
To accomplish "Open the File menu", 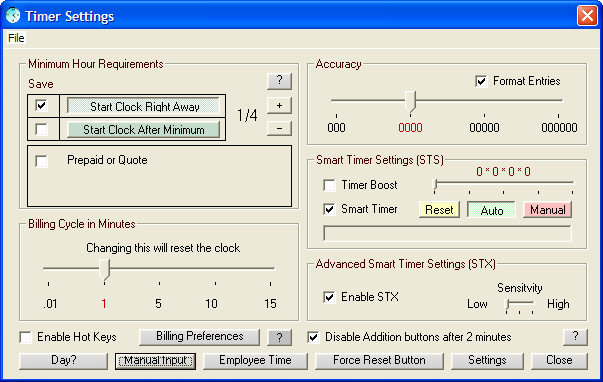I will [16, 38].
